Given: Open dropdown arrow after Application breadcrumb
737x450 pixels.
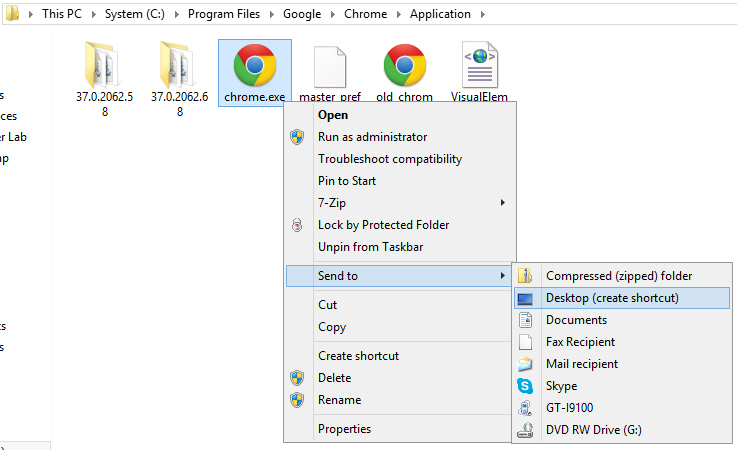Looking at the screenshot, I should (x=483, y=15).
